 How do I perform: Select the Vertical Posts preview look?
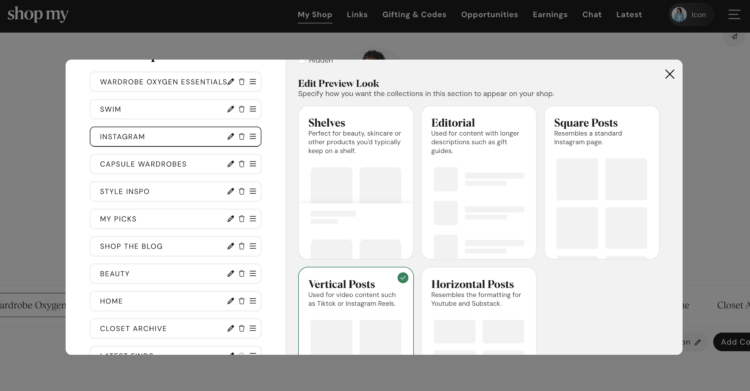pos(356,311)
